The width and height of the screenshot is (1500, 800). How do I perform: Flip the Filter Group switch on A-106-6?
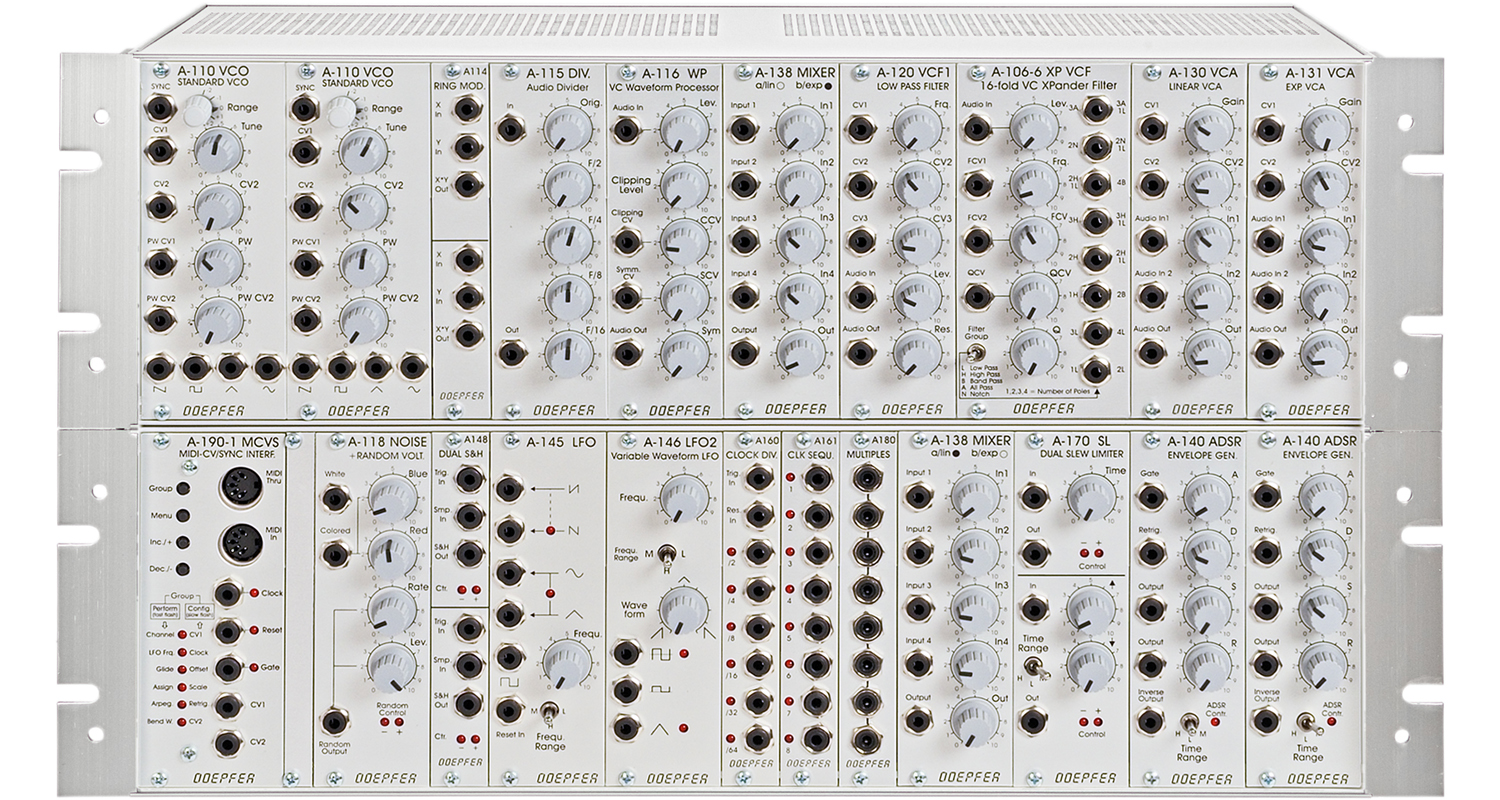[977, 351]
